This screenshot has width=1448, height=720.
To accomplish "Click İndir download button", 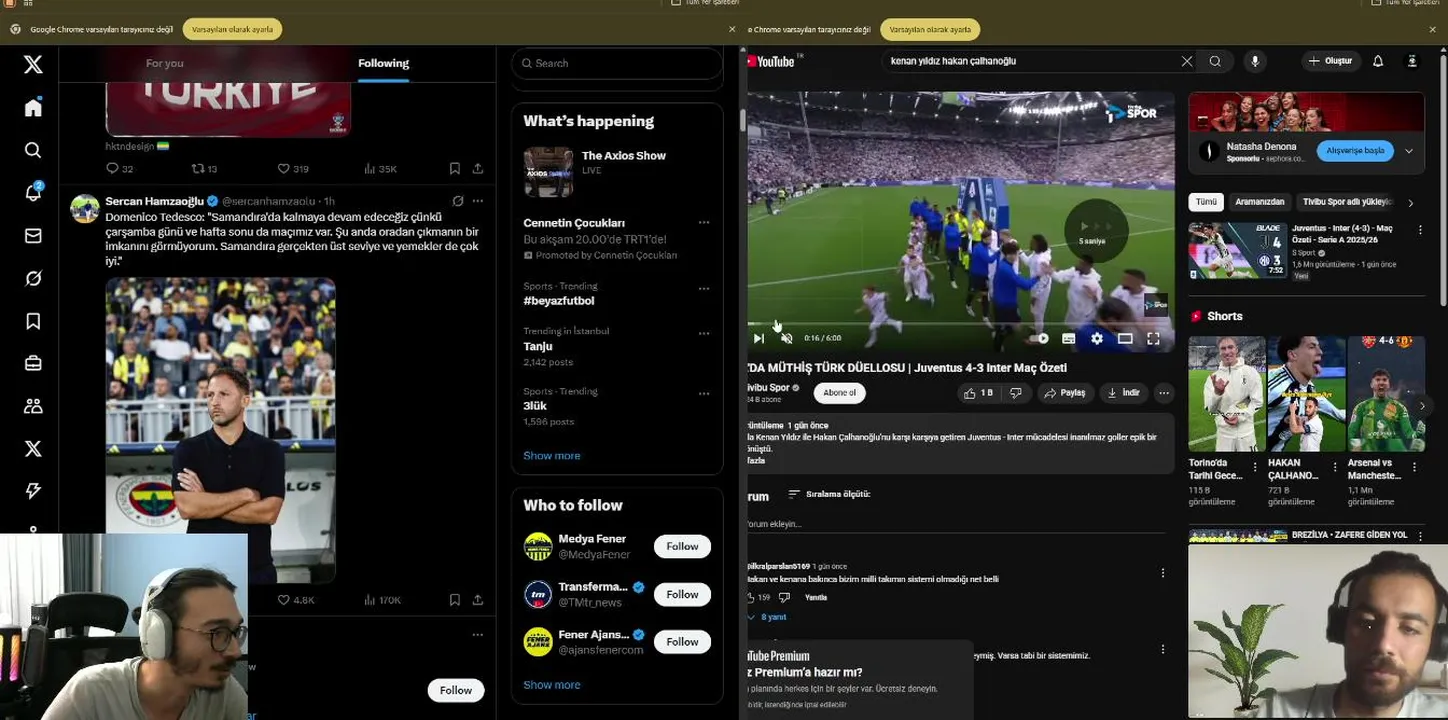I will point(1123,393).
